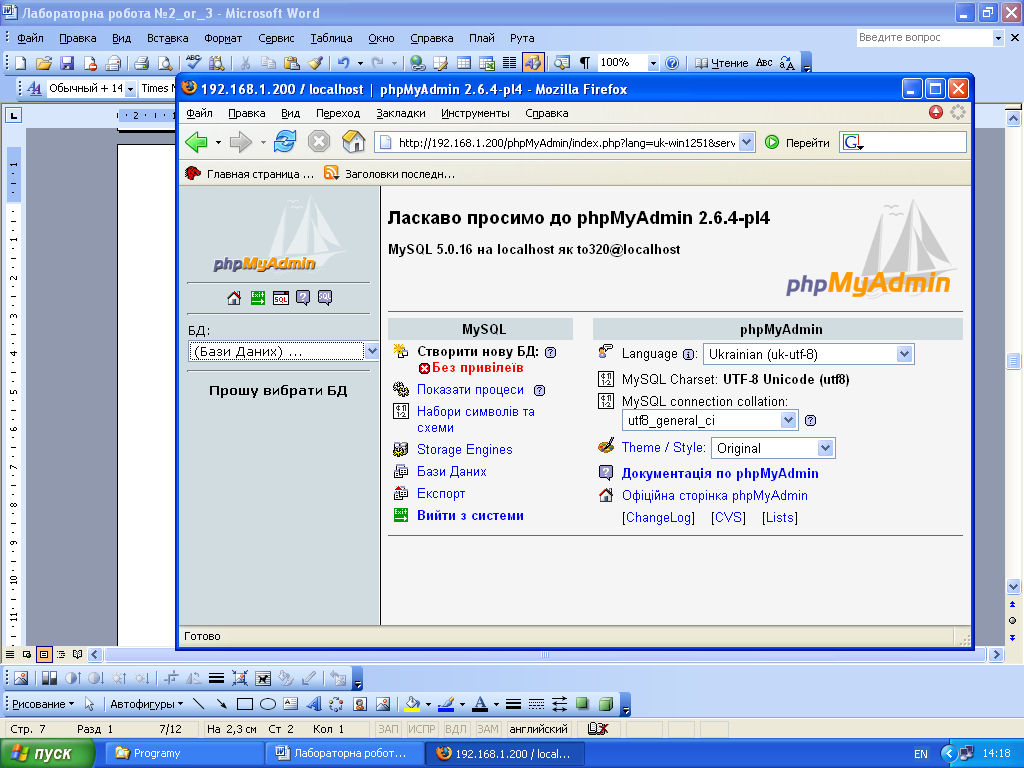Open the Рисование dropdown menu
Viewport: 1024px width, 768px height.
[43, 704]
